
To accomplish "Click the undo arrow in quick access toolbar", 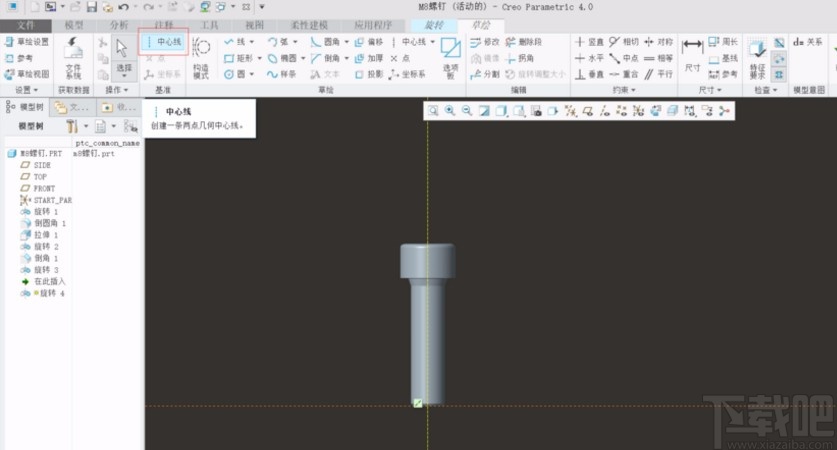I will pos(123,7).
